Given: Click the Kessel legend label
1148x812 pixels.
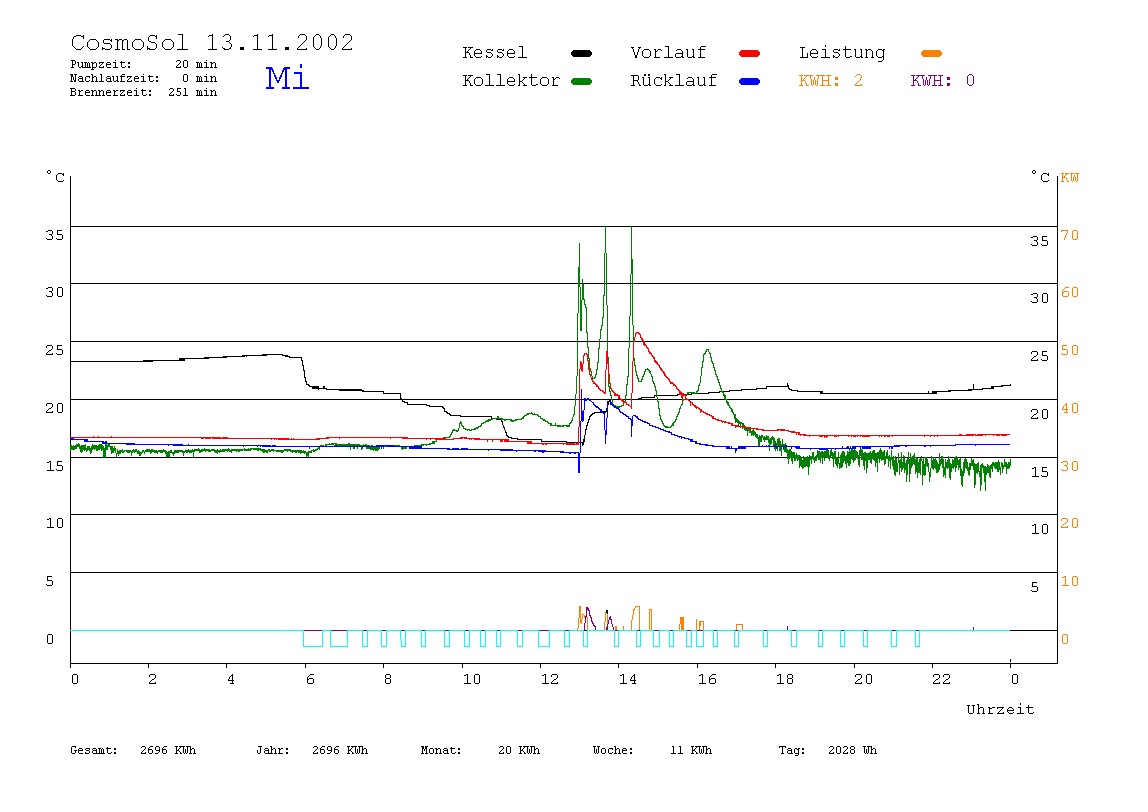Looking at the screenshot, I should coord(494,53).
